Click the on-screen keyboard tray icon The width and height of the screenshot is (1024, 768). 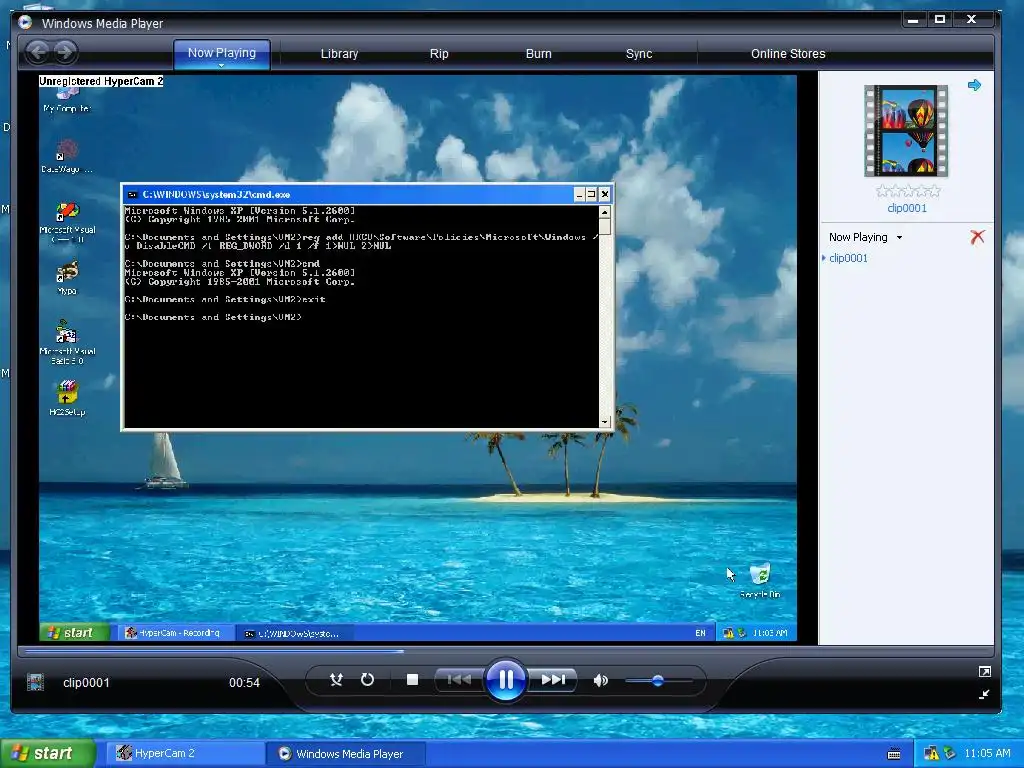(894, 754)
